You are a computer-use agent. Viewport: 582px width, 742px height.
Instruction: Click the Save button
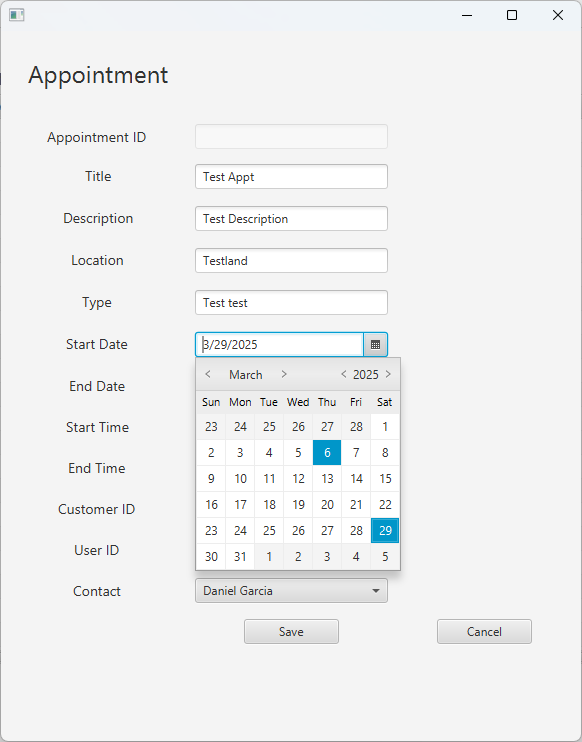pyautogui.click(x=291, y=632)
